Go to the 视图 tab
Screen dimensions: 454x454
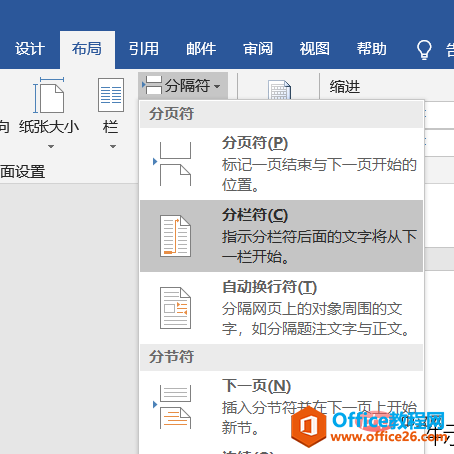314,49
